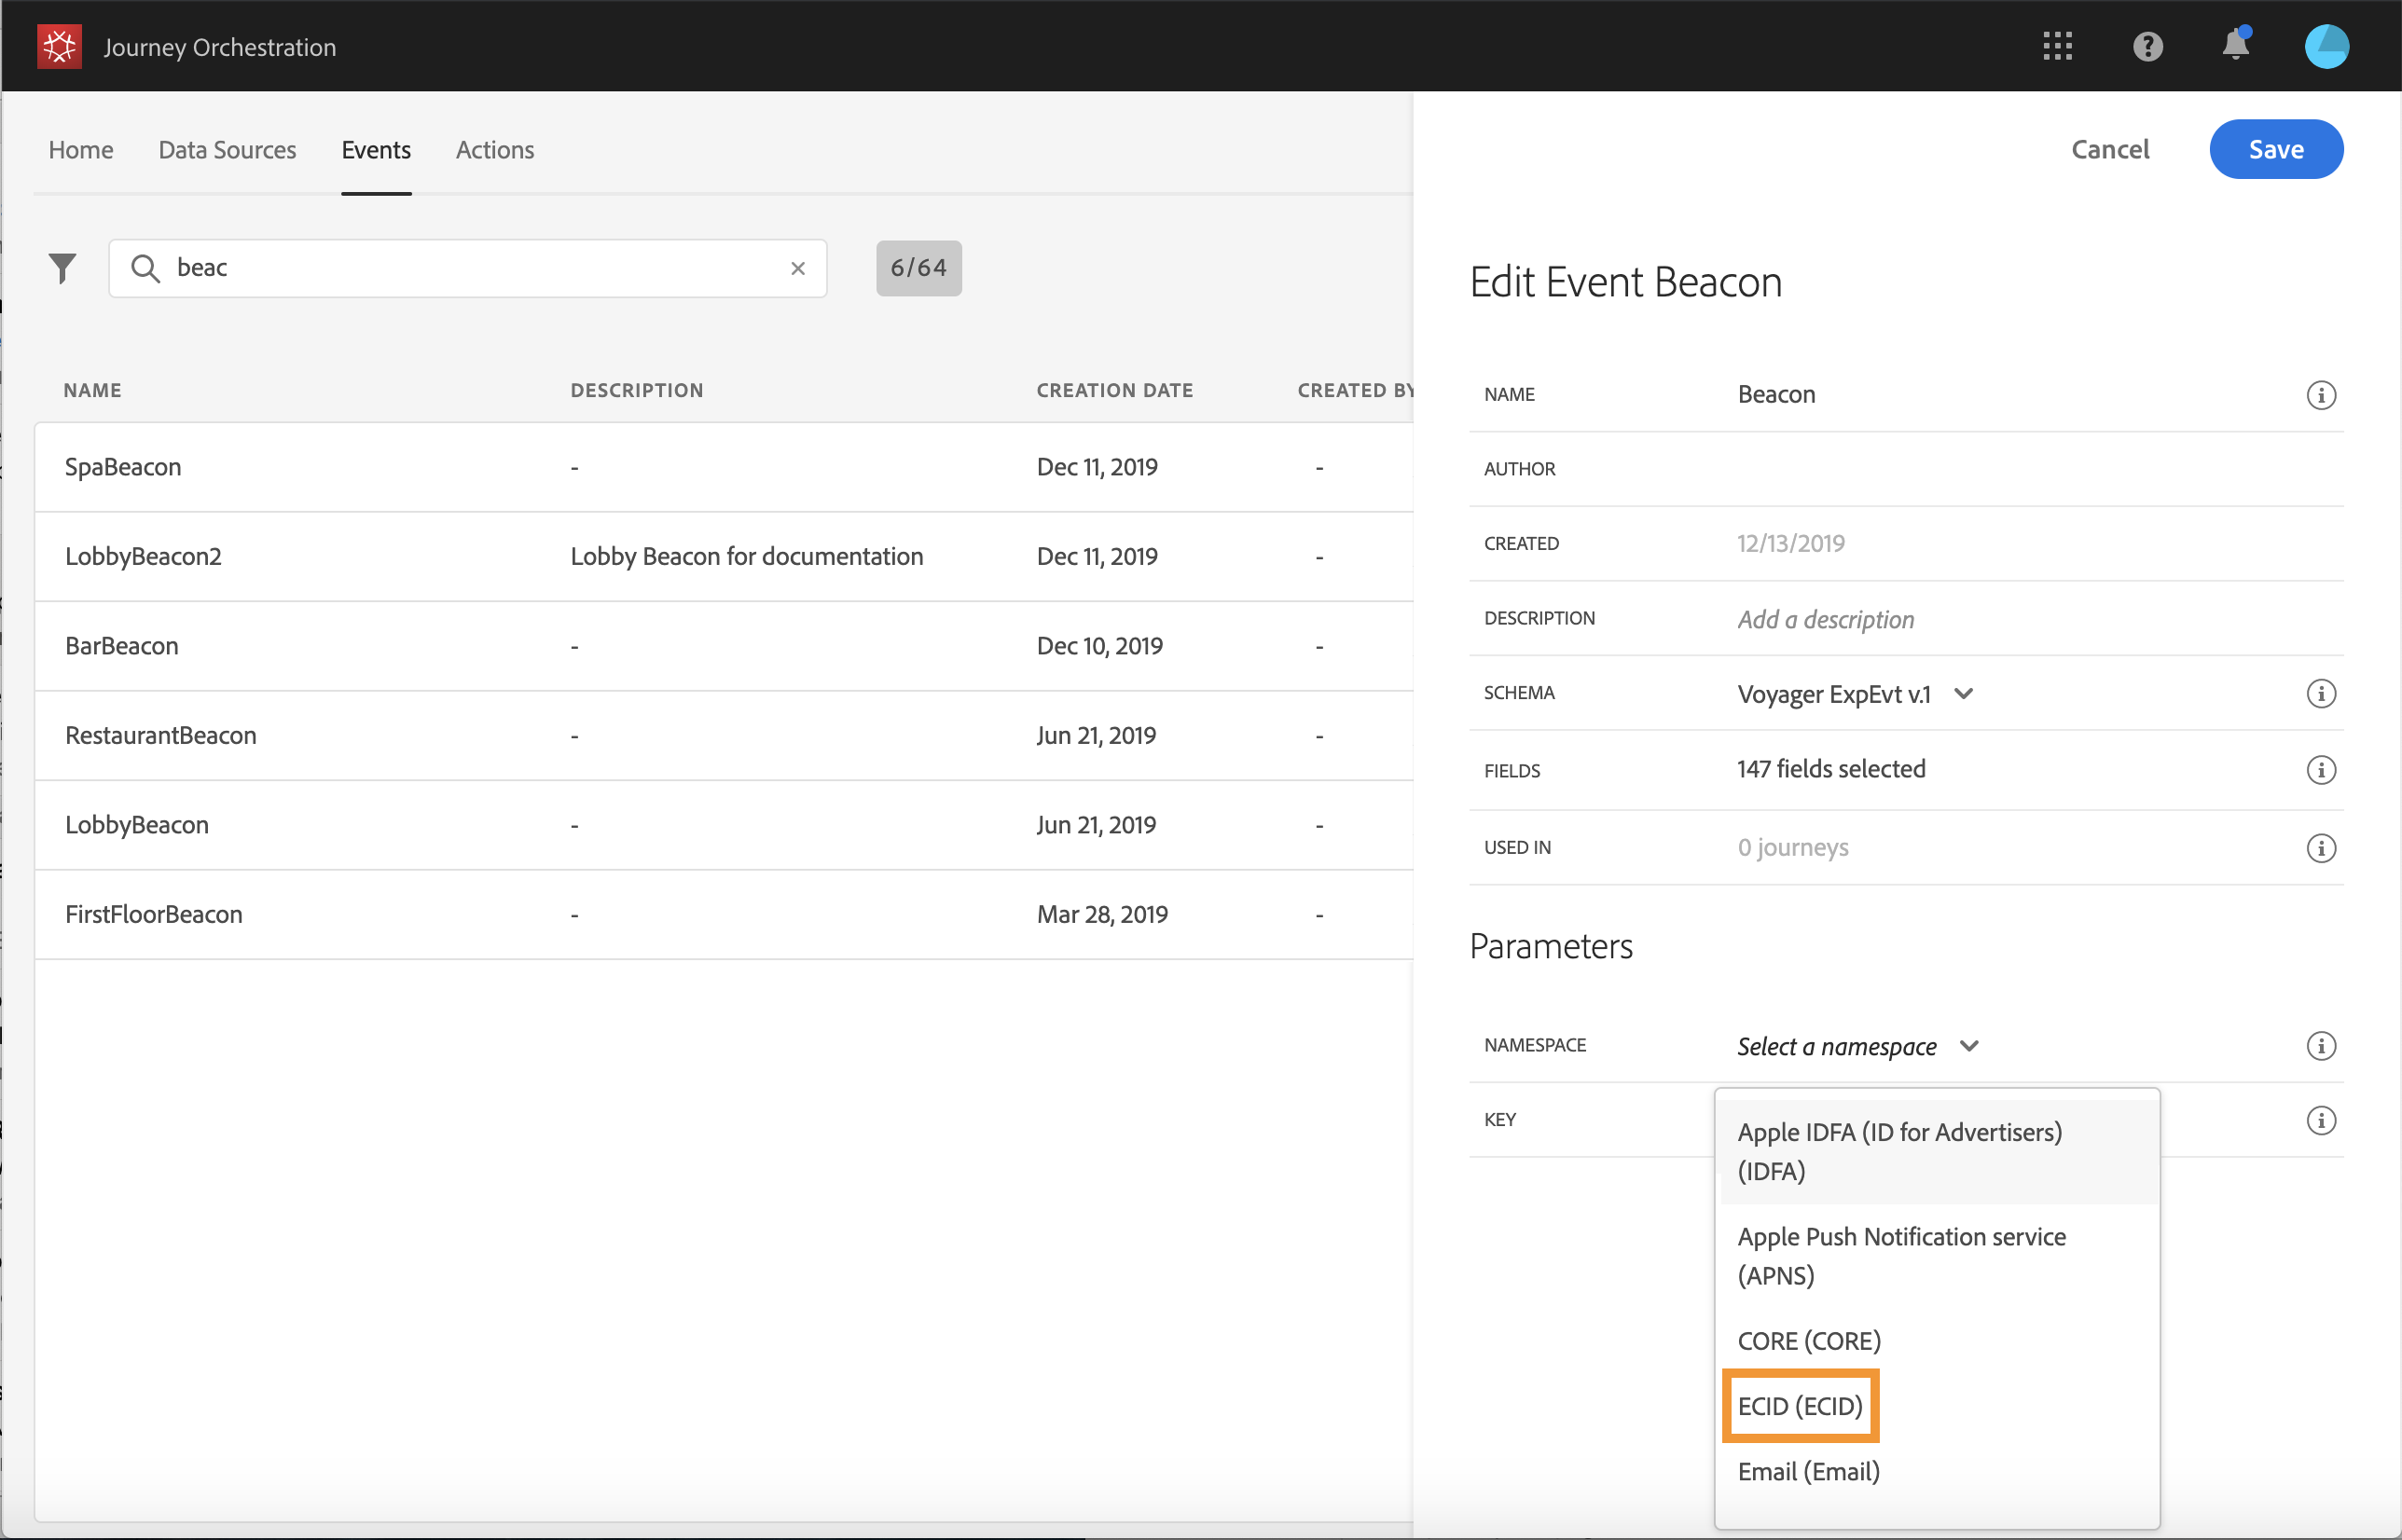Image resolution: width=2402 pixels, height=1540 pixels.
Task: Open the LobbyBeacon2 event row
Action: (x=143, y=556)
